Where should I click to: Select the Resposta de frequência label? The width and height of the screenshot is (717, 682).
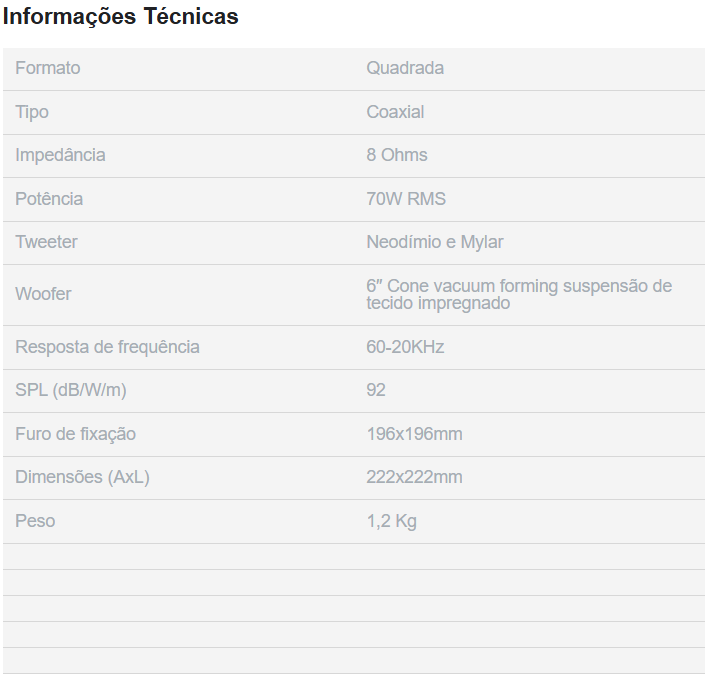(107, 347)
